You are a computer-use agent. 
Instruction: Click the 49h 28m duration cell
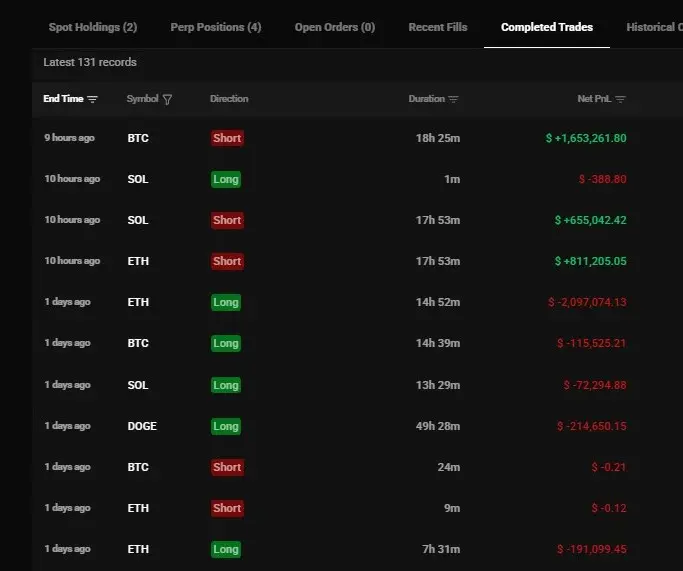(438, 426)
